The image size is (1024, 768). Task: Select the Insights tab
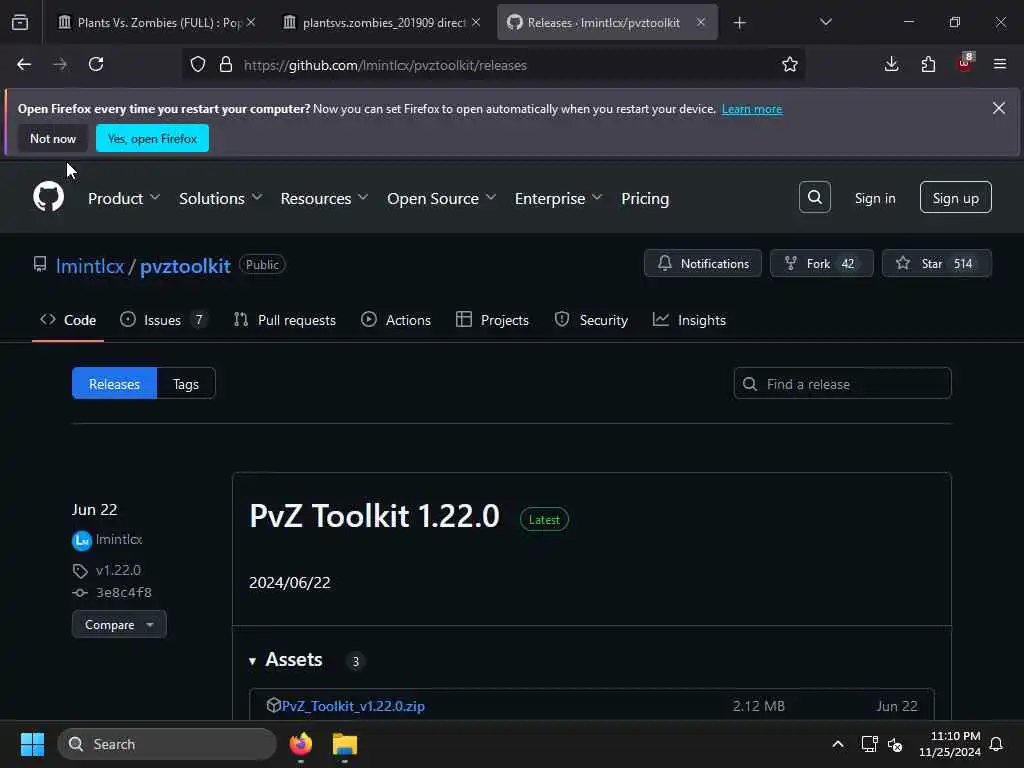[x=689, y=320]
